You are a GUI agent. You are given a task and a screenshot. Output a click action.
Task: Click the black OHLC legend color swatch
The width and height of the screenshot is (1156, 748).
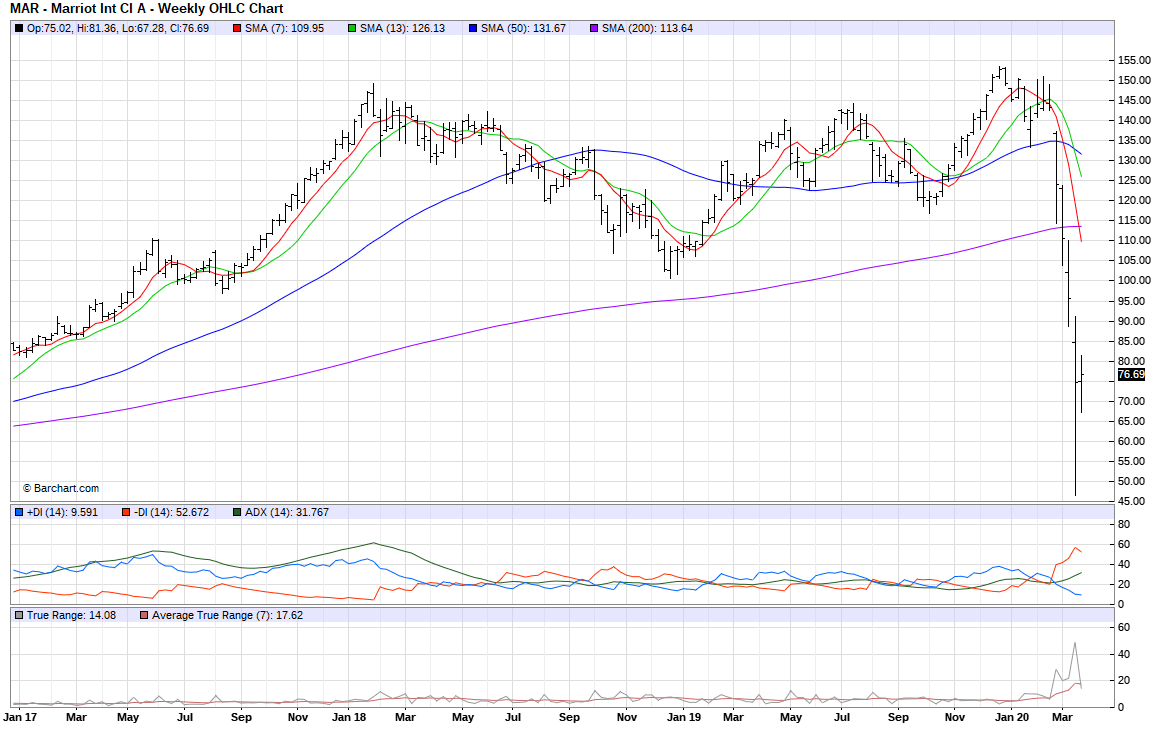pyautogui.click(x=19, y=29)
